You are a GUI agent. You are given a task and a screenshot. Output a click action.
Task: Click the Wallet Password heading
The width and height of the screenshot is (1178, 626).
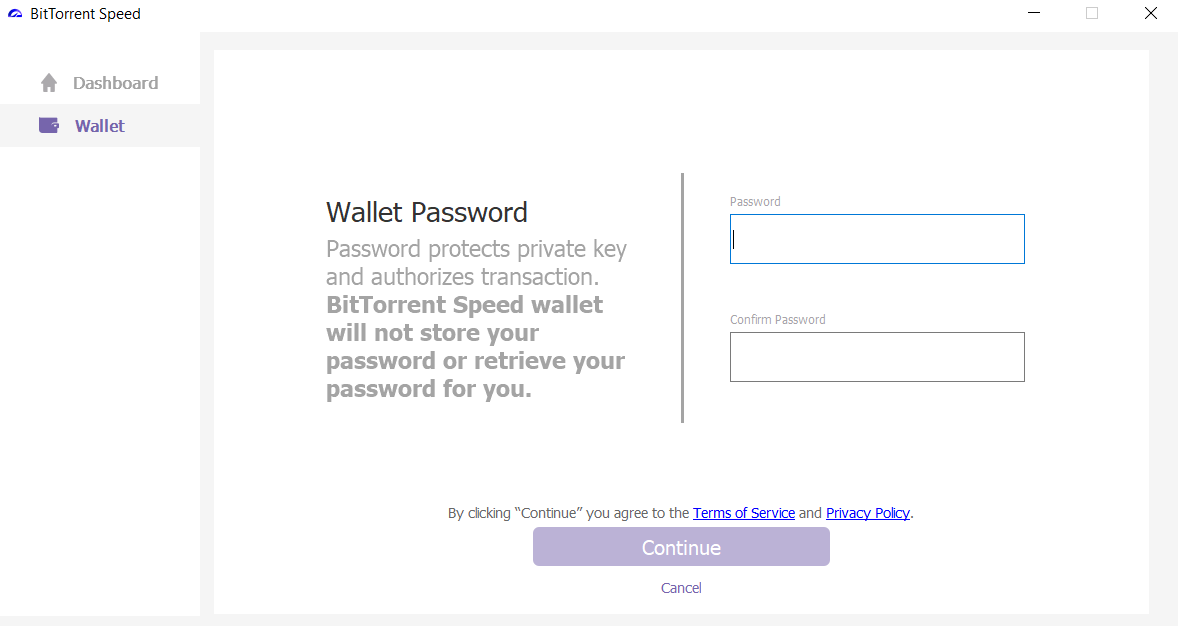pos(427,213)
